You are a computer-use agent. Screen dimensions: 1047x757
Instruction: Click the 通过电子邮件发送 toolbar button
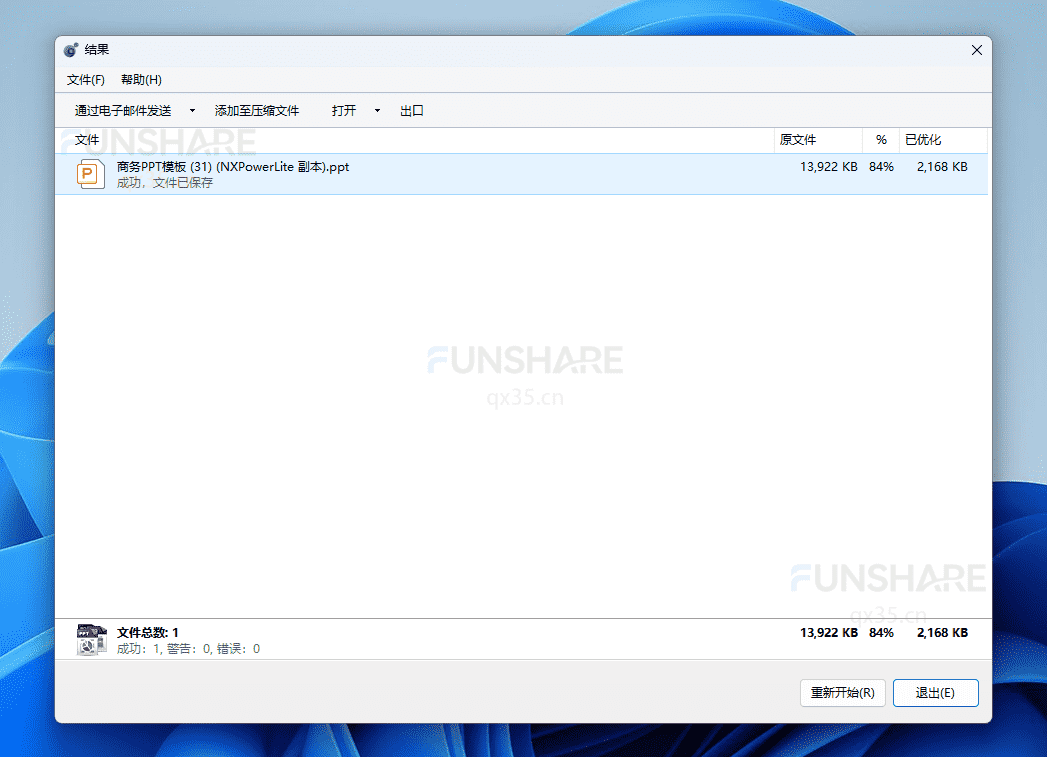pyautogui.click(x=121, y=110)
